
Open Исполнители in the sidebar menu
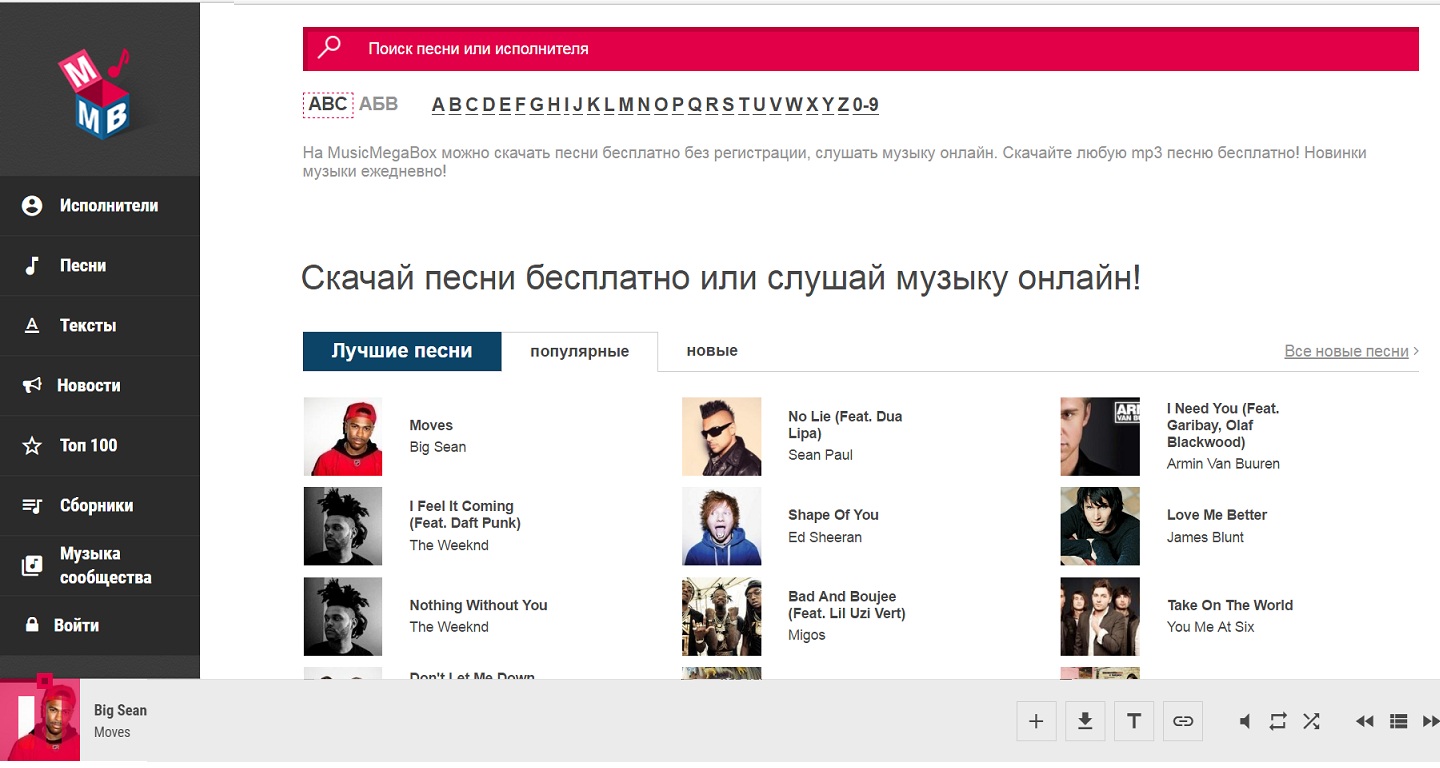pos(108,206)
